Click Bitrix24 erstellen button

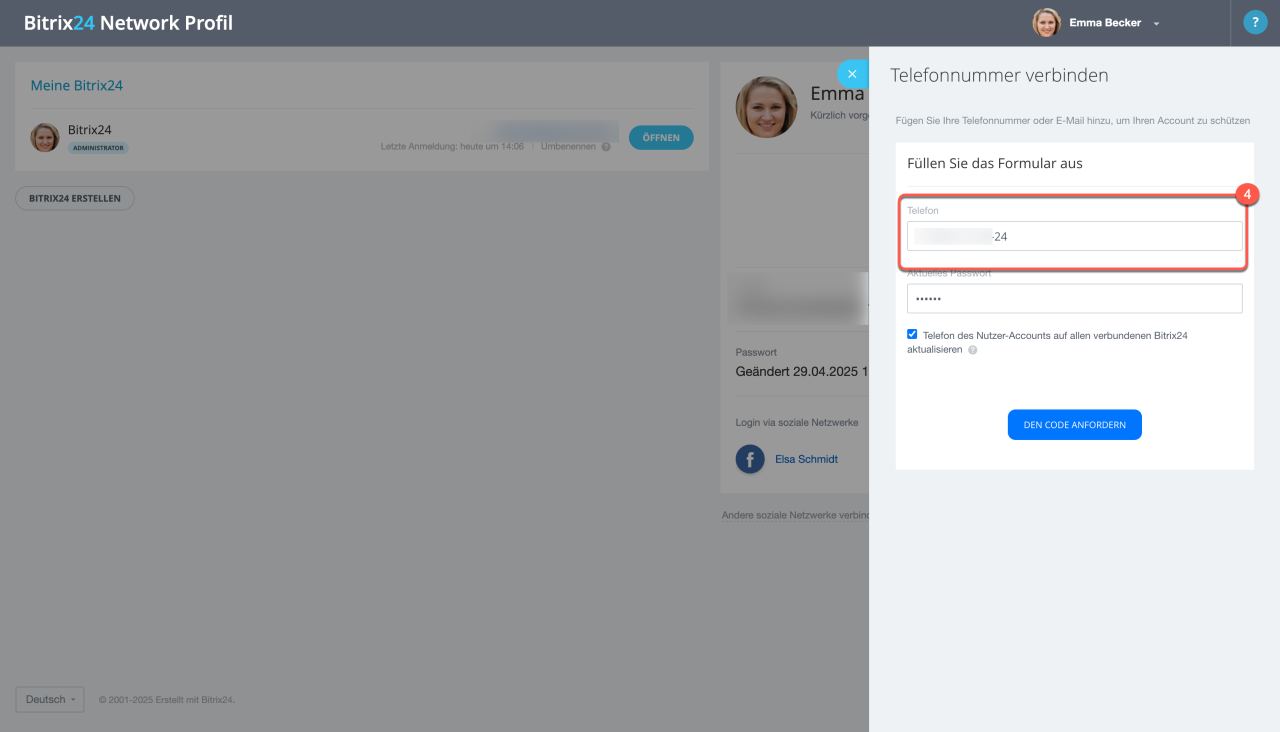point(75,198)
